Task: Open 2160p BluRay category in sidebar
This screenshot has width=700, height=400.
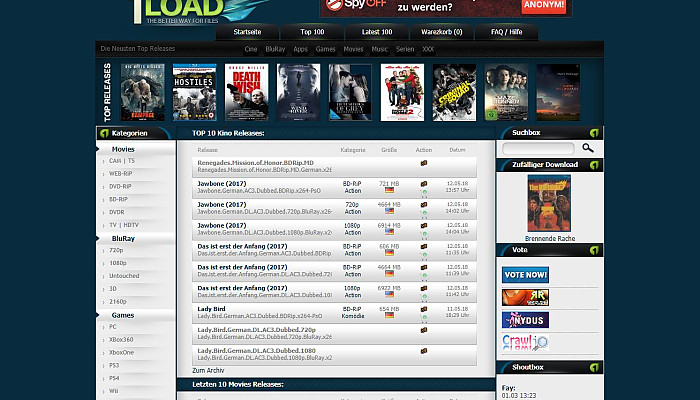Action: [118, 302]
